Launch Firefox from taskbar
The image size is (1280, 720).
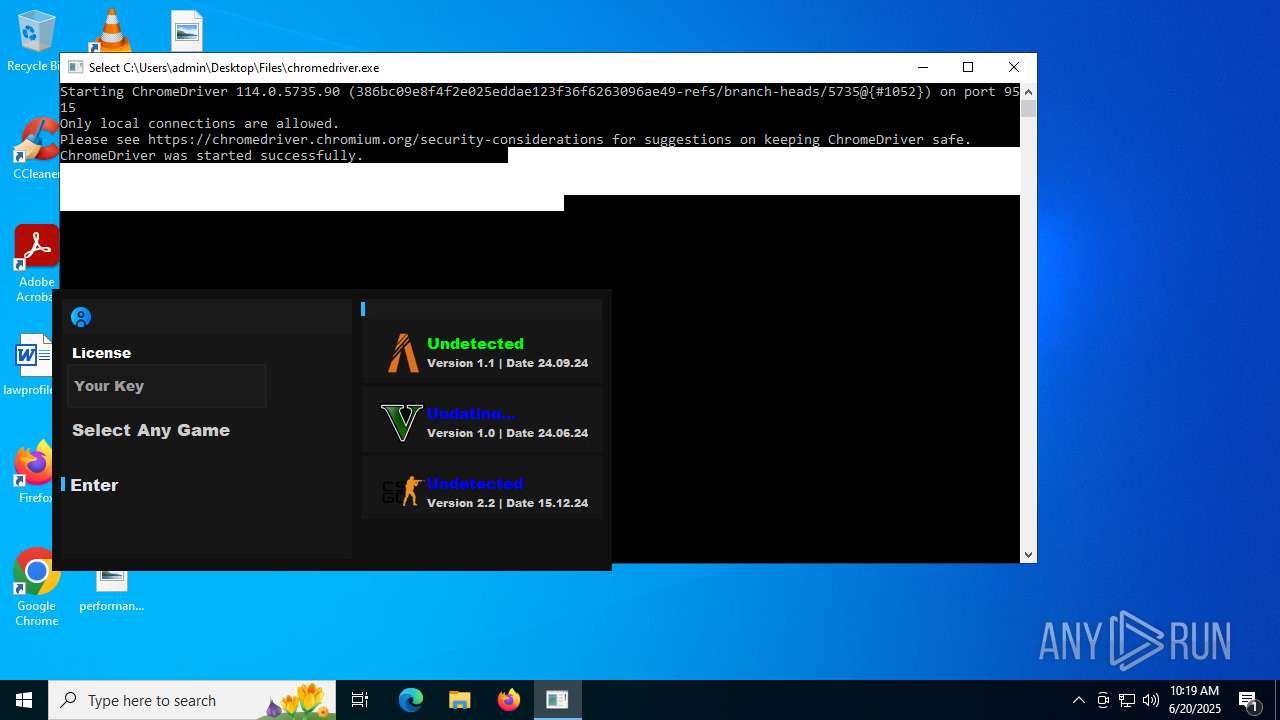click(509, 700)
